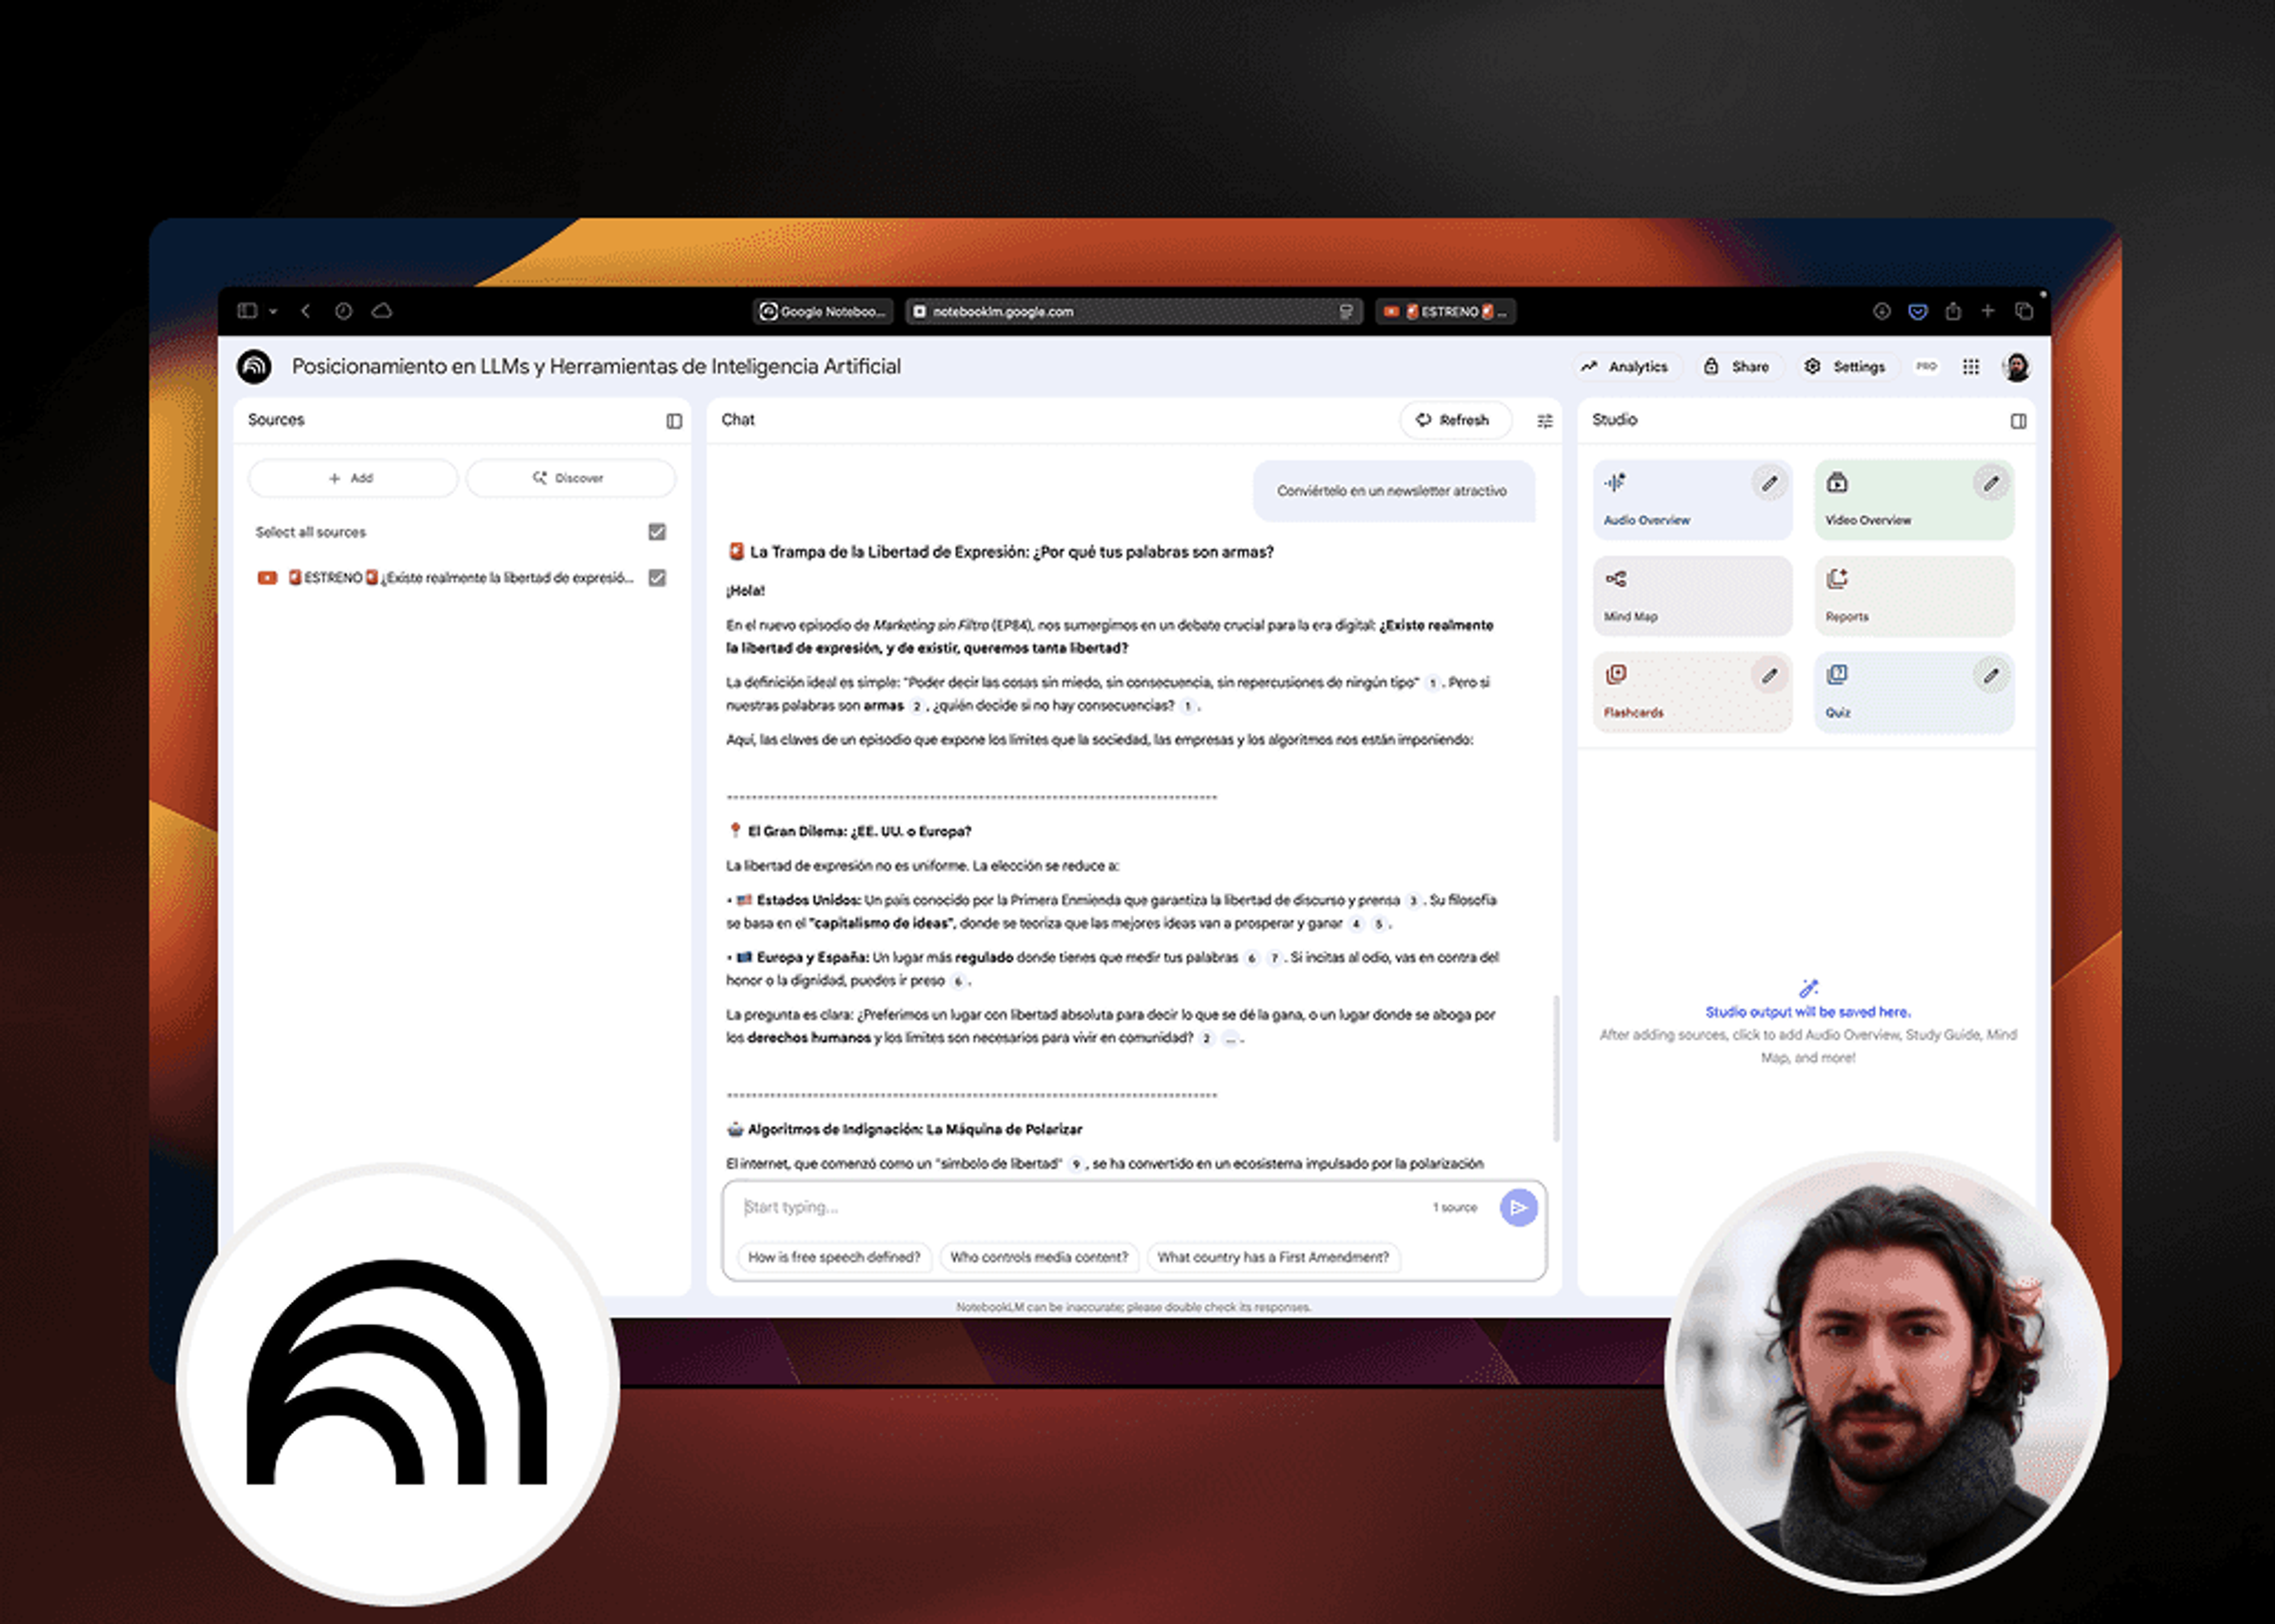Collapse the Studio panel
This screenshot has width=2275, height=1624.
click(x=2019, y=421)
